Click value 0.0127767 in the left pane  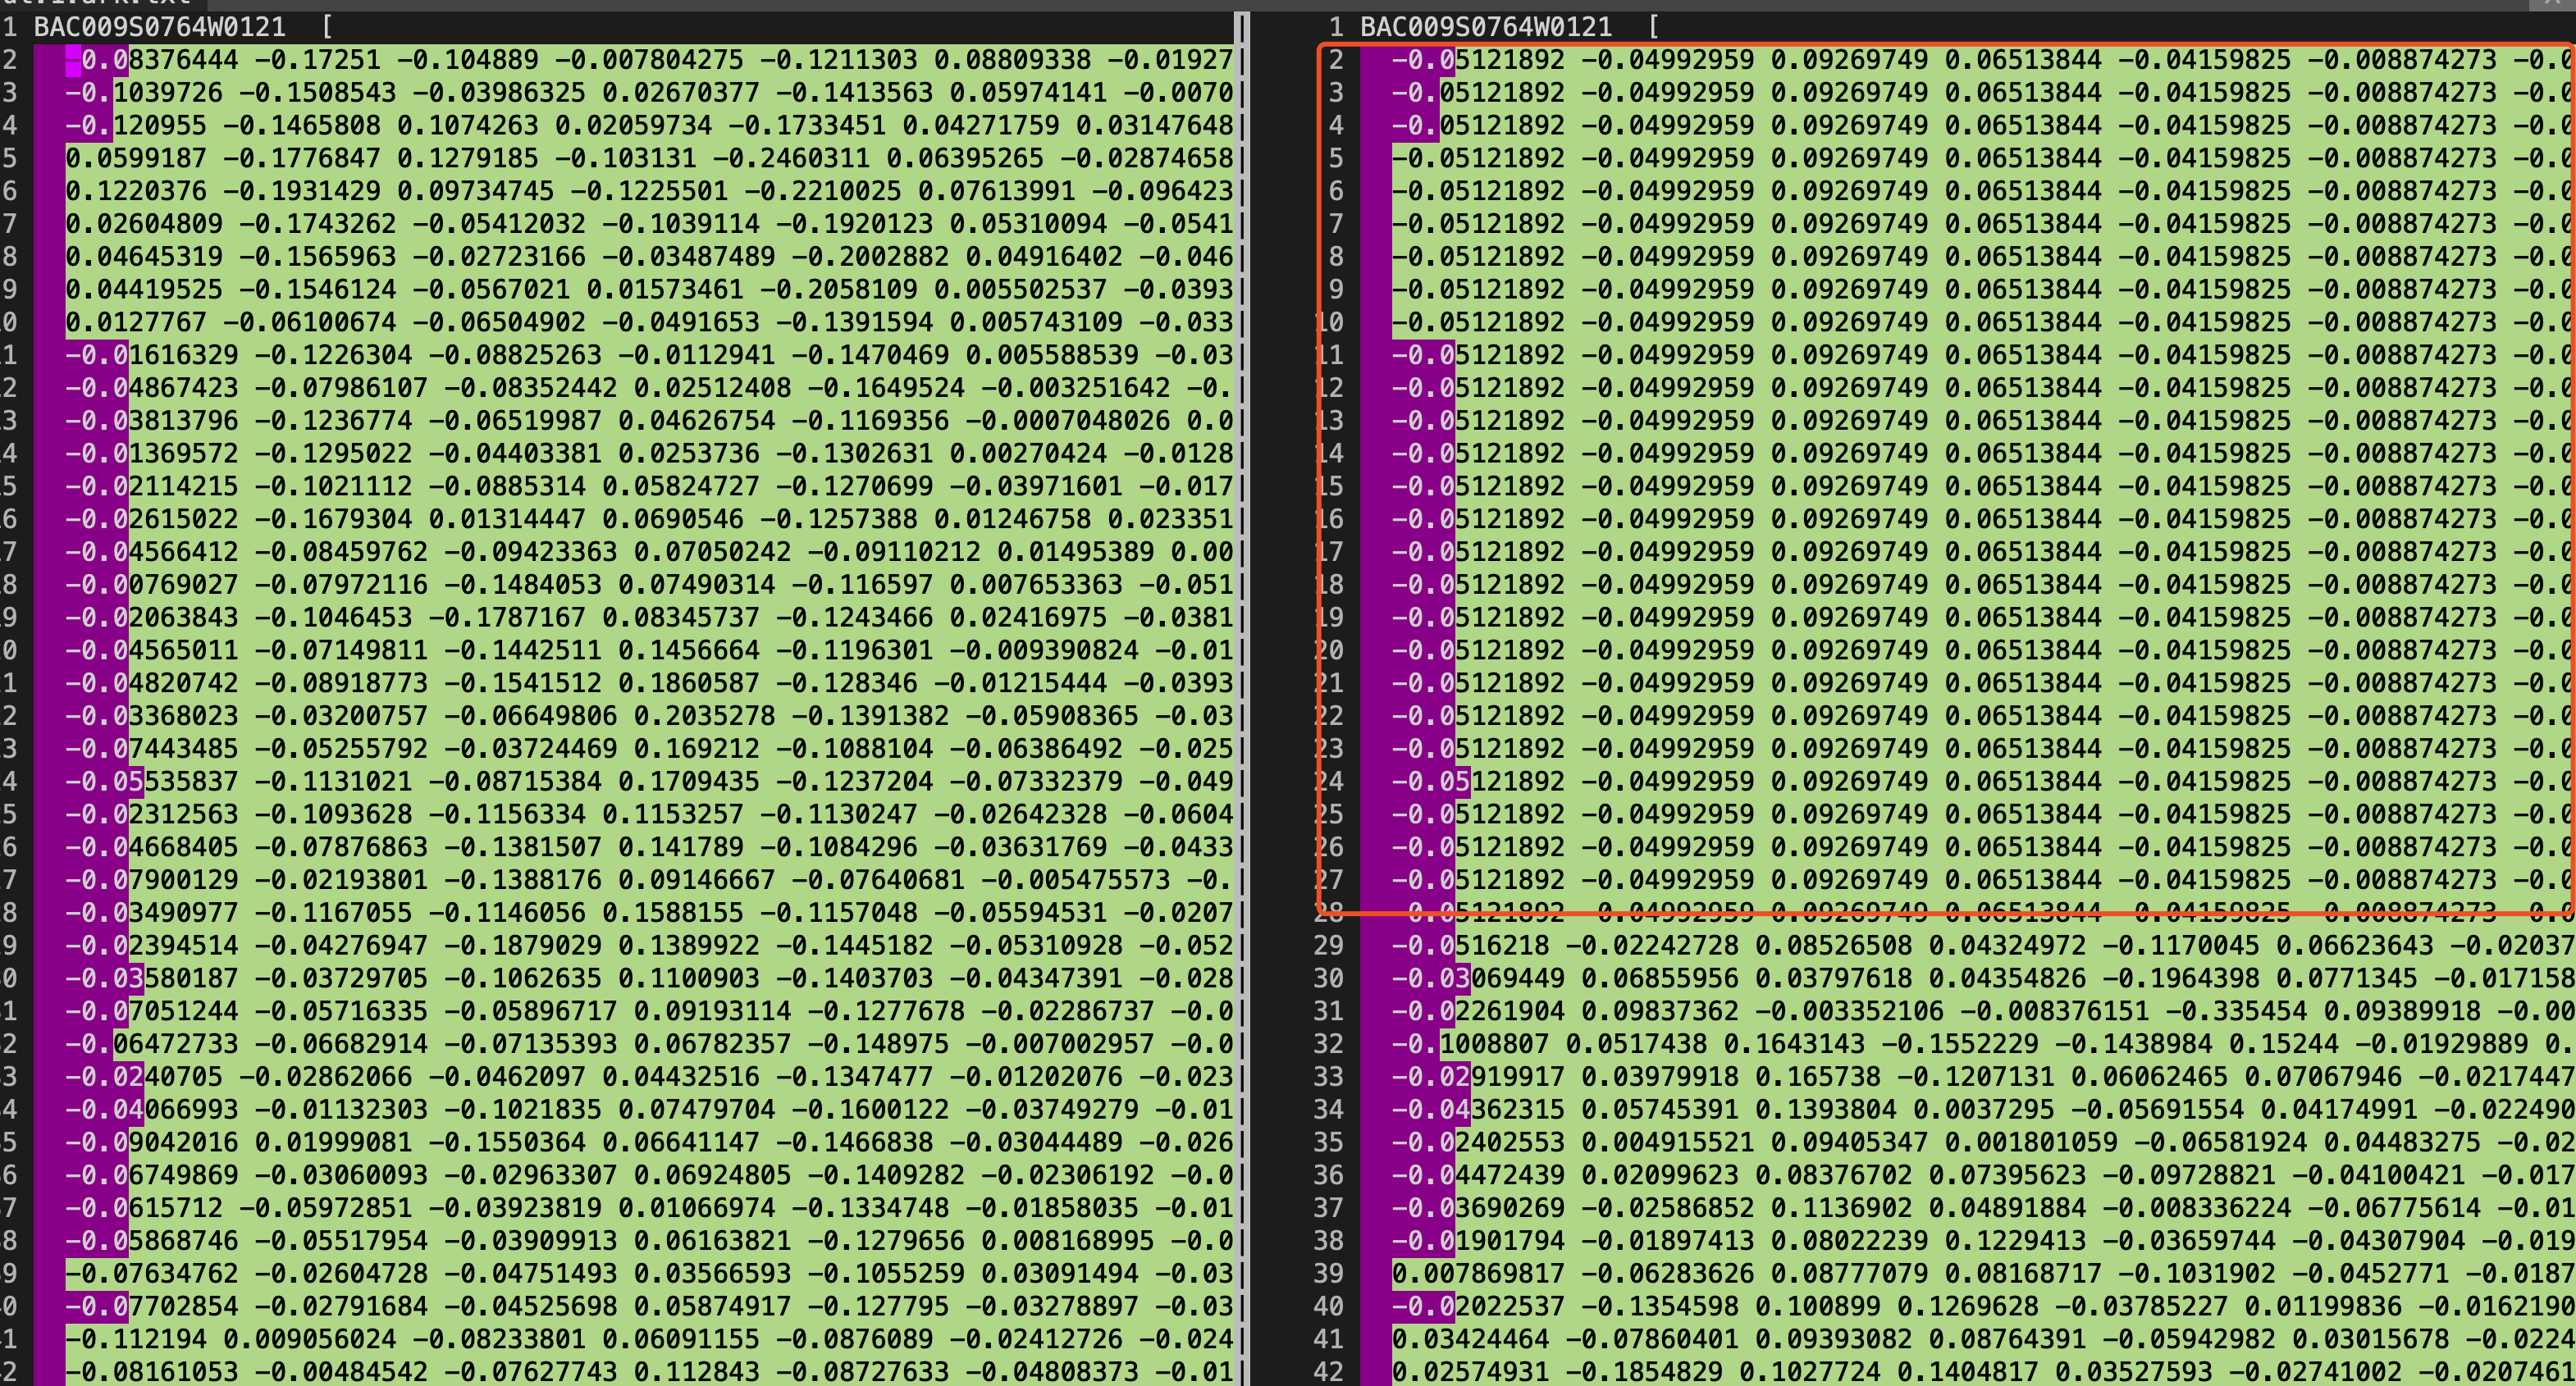pos(136,323)
